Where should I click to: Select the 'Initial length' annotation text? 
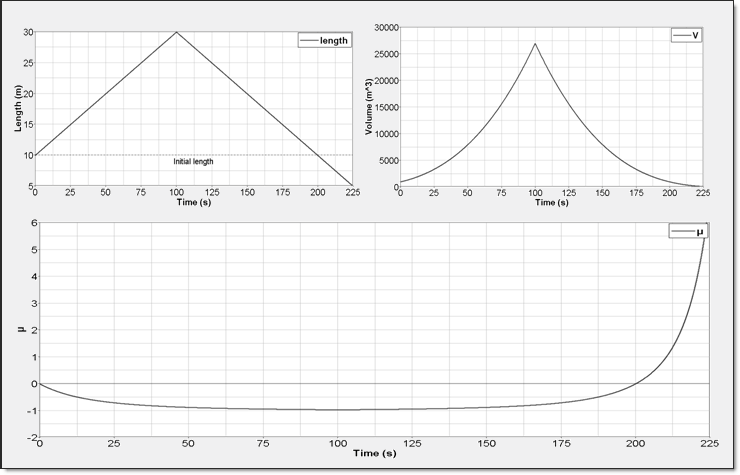[x=193, y=161]
